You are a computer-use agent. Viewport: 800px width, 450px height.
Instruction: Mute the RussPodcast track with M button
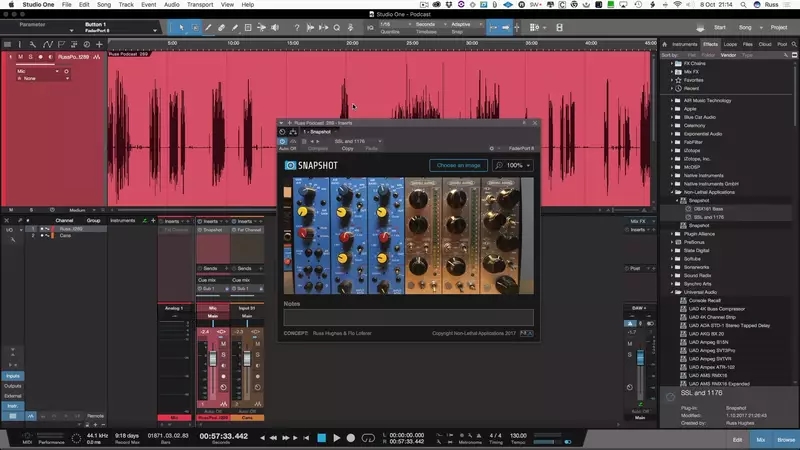20,57
